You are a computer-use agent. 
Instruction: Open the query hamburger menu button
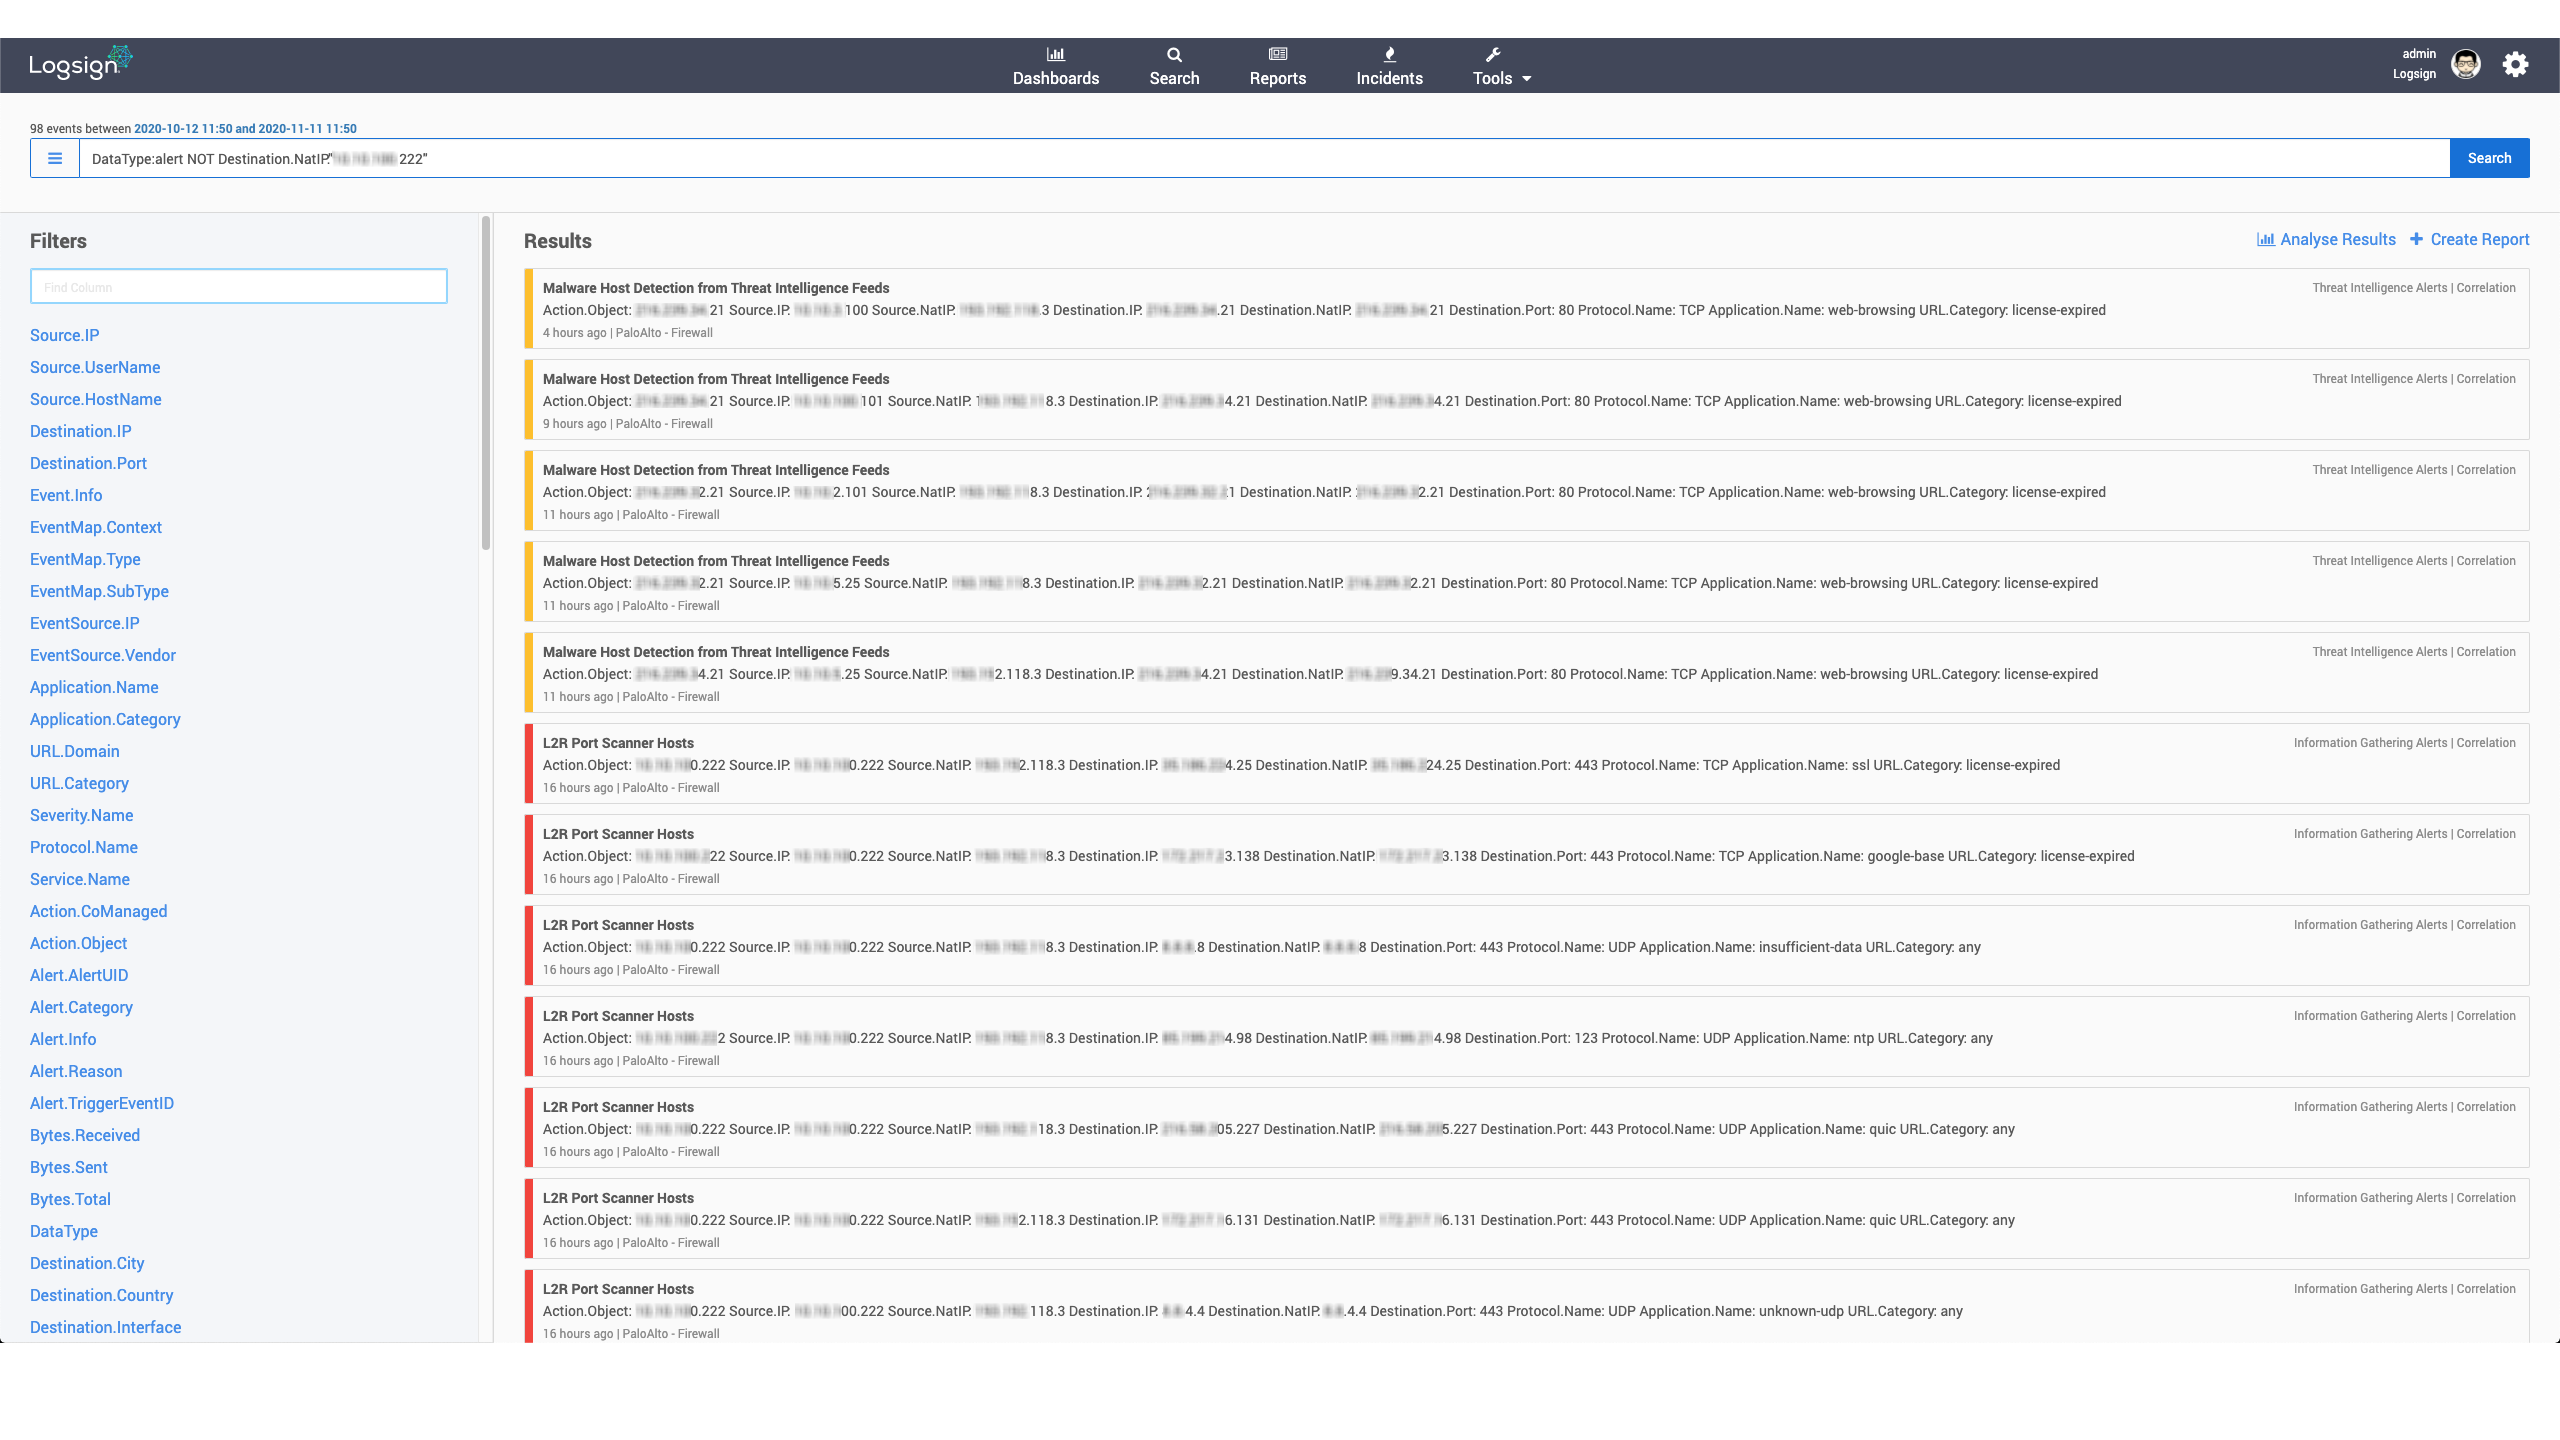tap(55, 158)
